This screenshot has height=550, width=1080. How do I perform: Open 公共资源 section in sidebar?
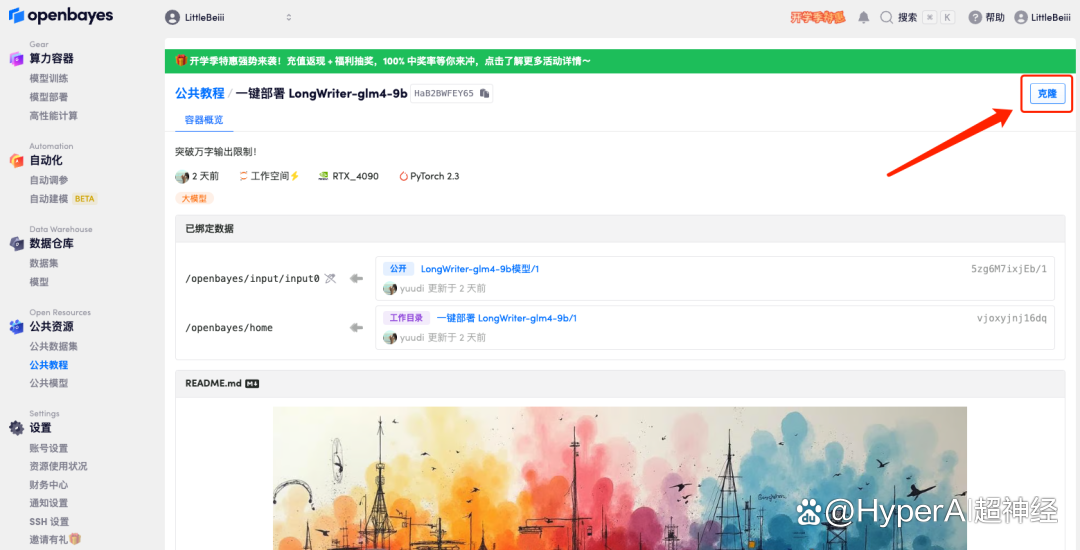[51, 326]
